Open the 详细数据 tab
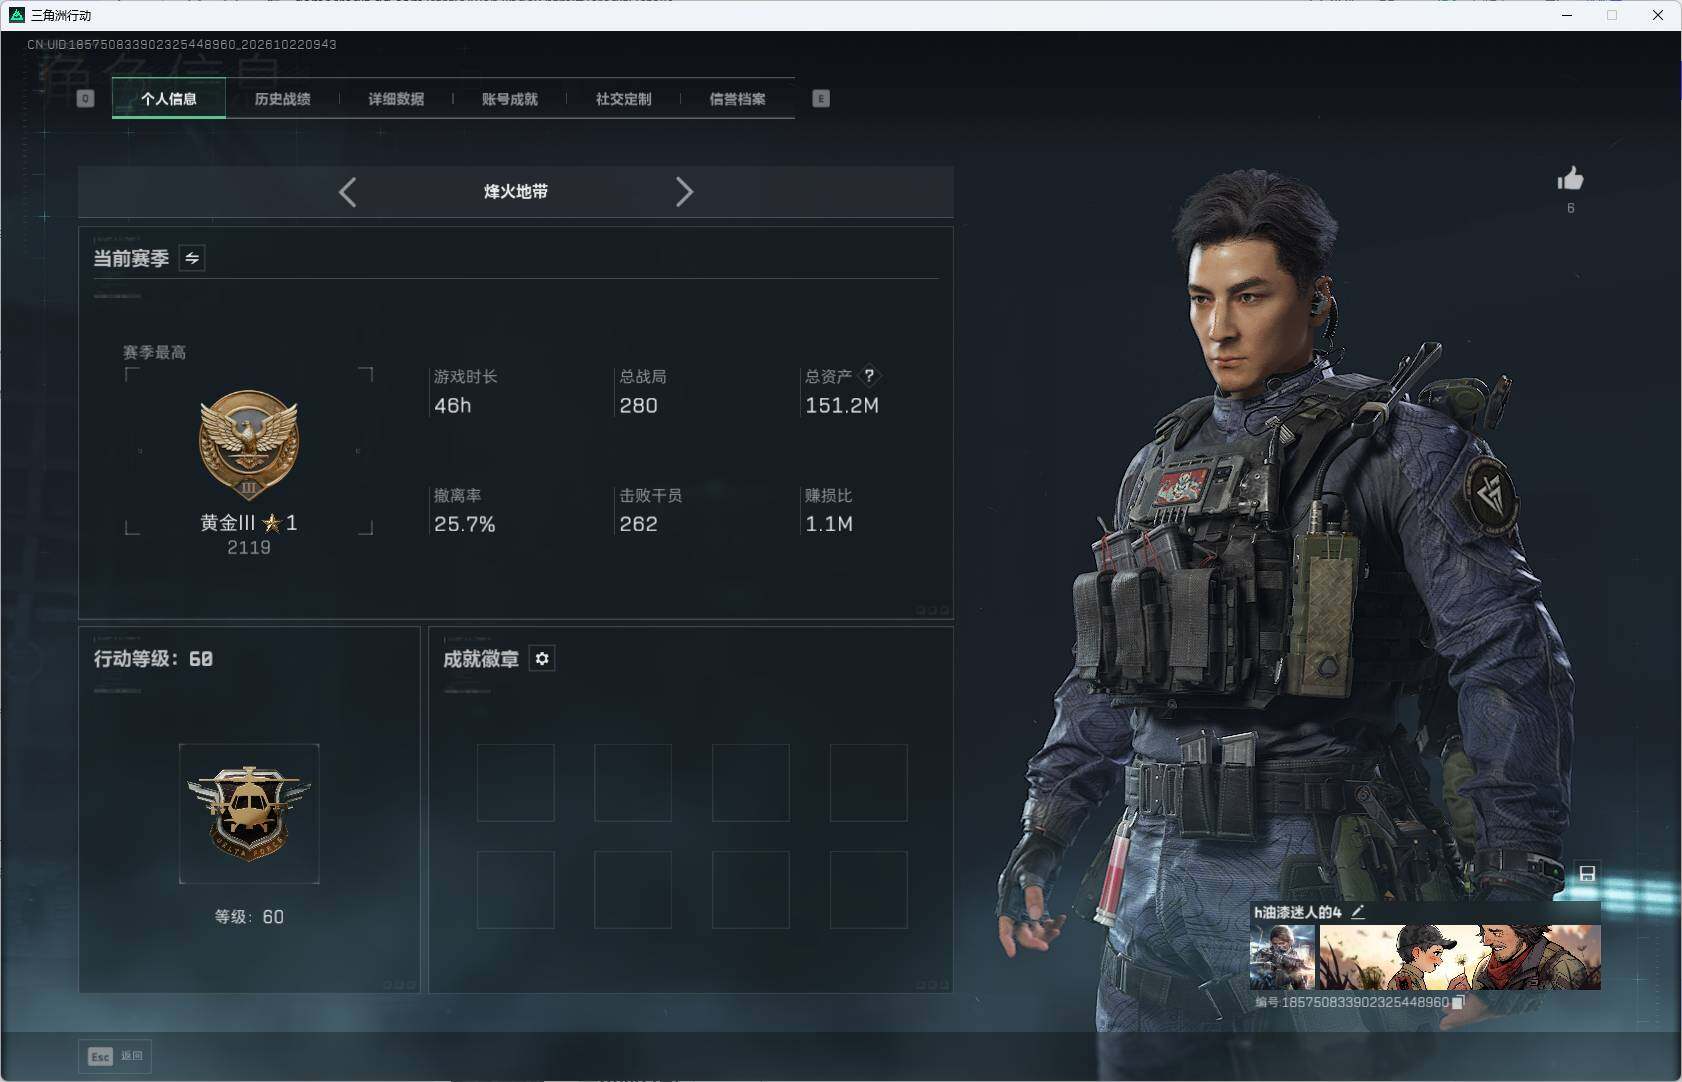Viewport: 1682px width, 1082px height. click(x=396, y=98)
